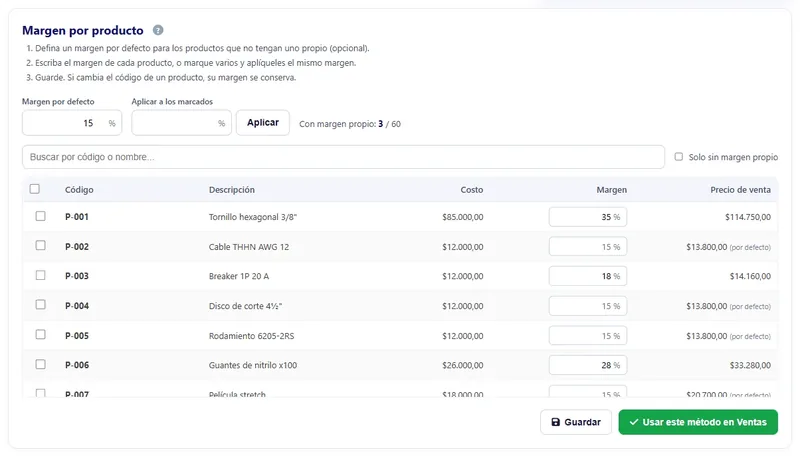The image size is (800, 456).
Task: Select the checkbox of row P-003
Action: point(40,275)
